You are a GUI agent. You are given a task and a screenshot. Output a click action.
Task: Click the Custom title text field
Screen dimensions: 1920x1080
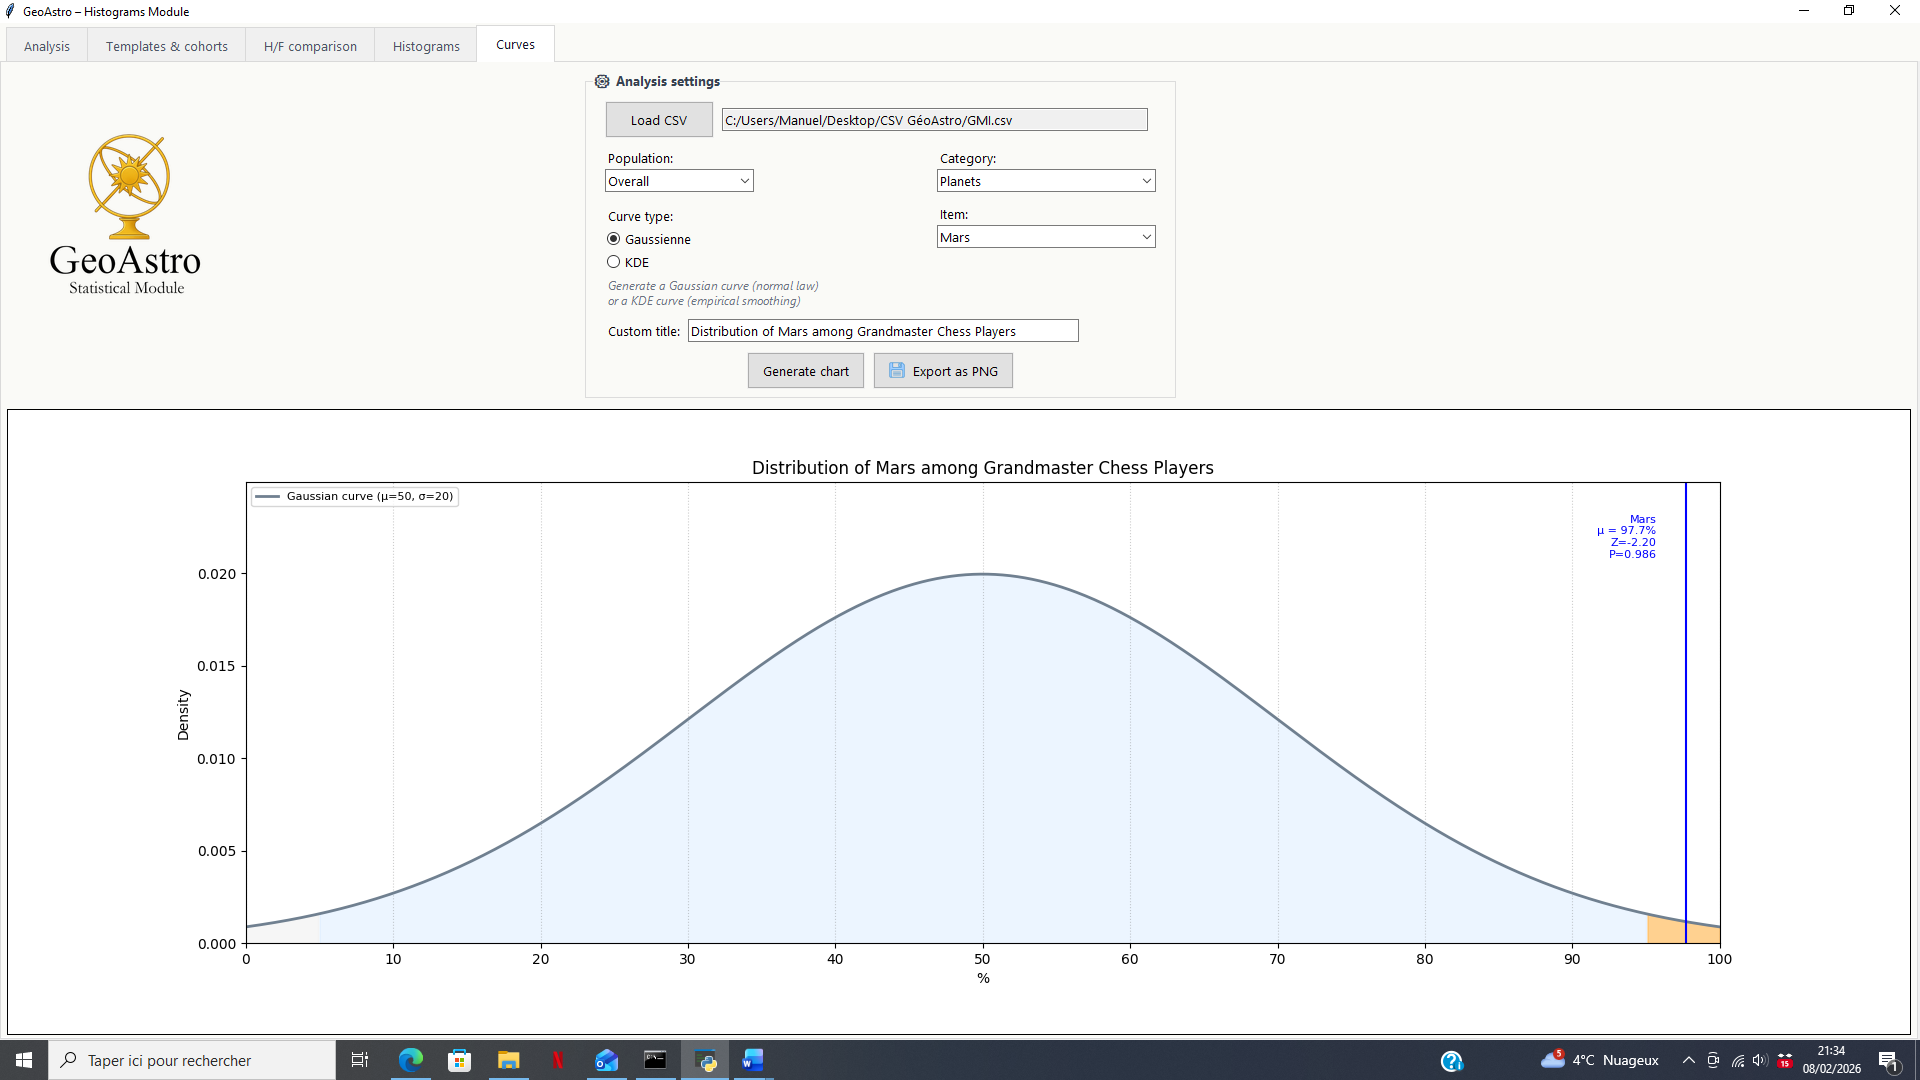[x=882, y=331]
